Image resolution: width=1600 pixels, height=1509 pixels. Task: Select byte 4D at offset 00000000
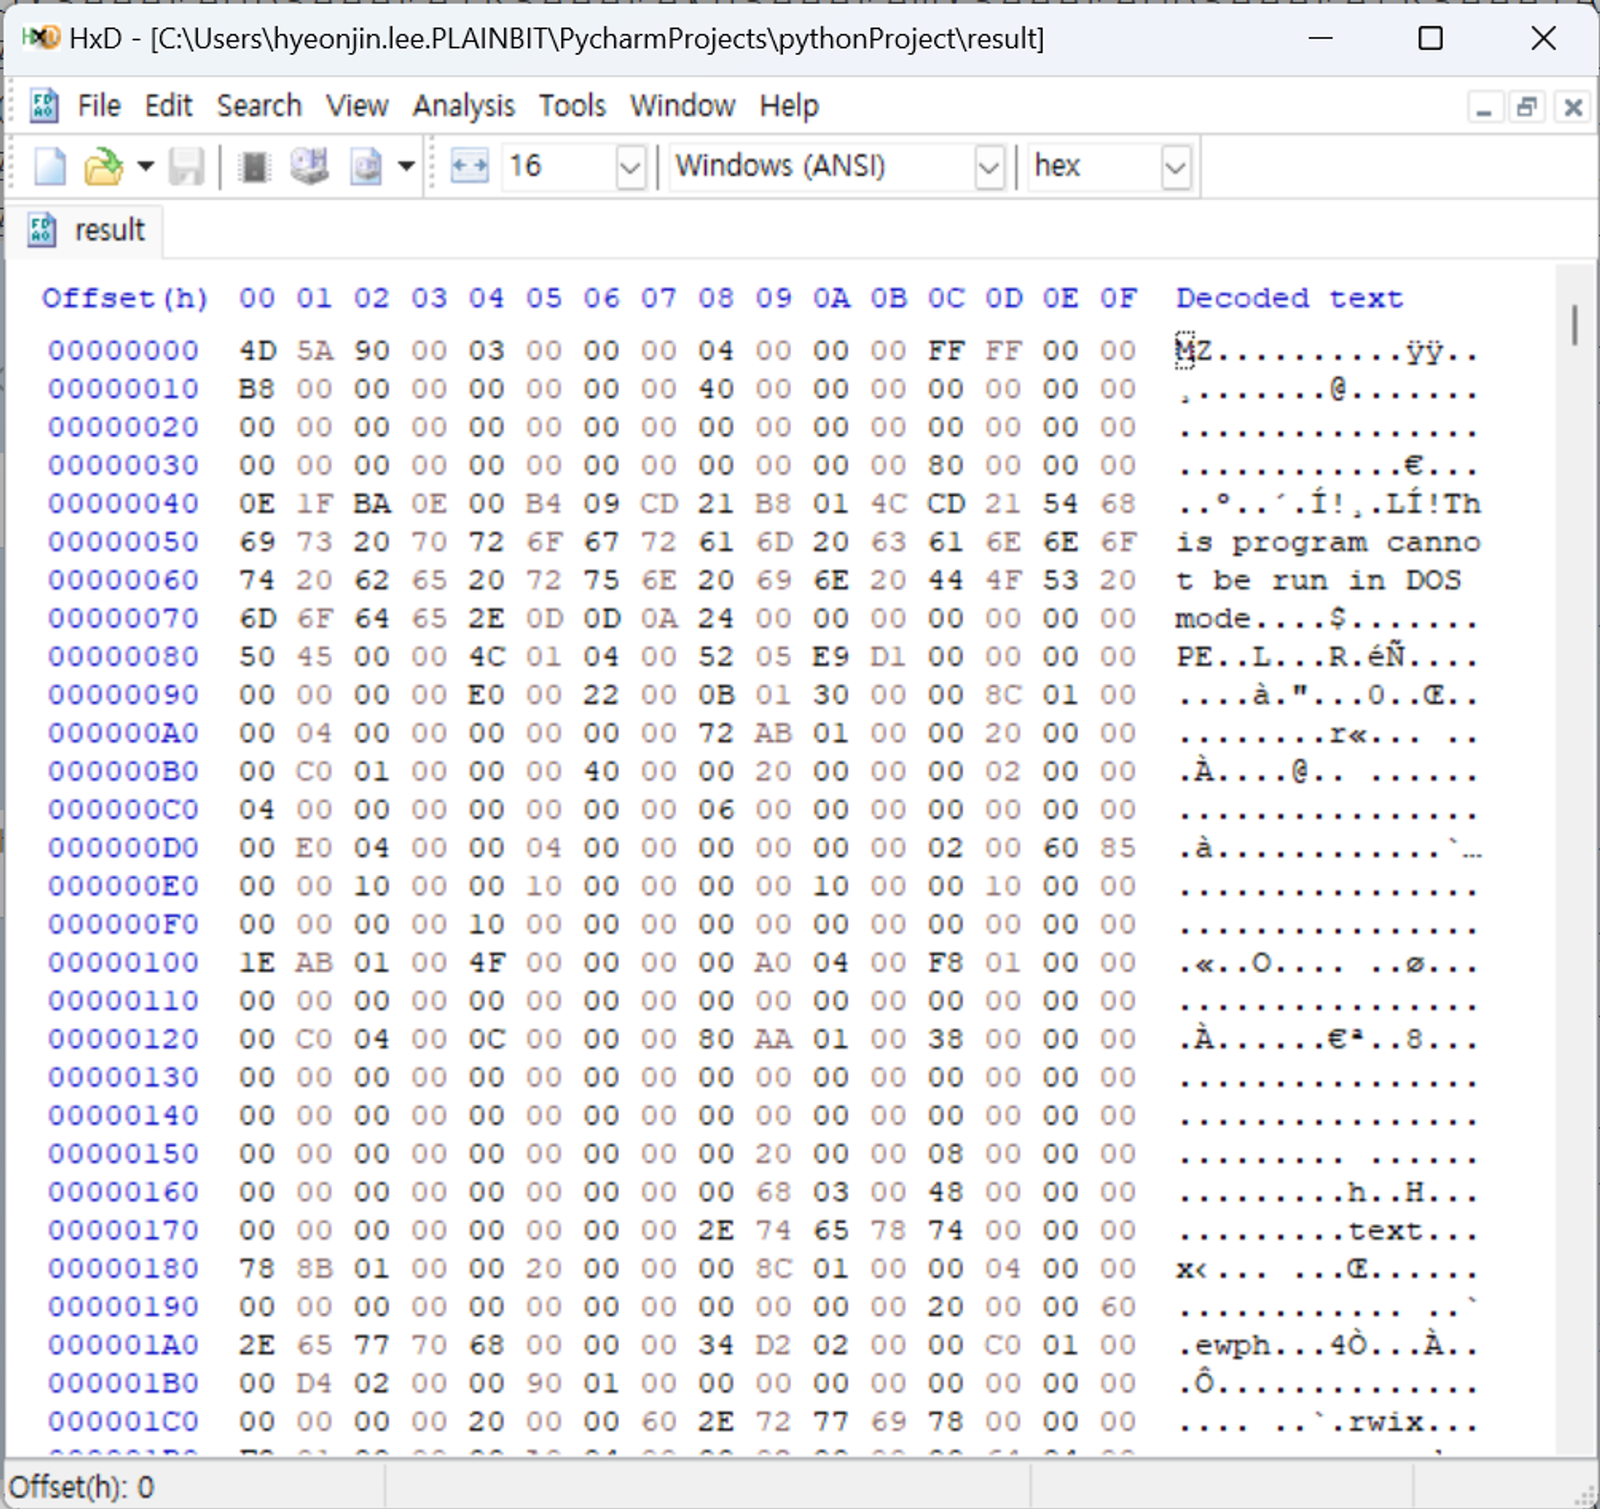click(x=257, y=351)
